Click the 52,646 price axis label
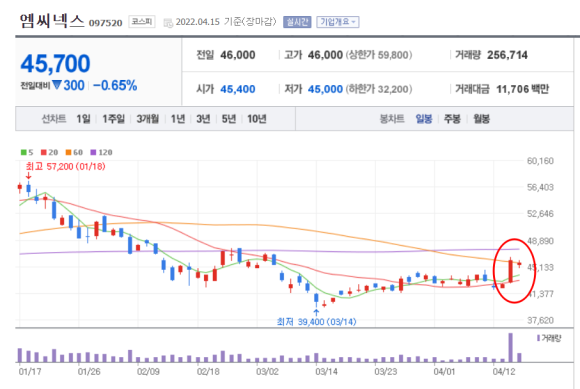The height and width of the screenshot is (389, 580). [x=540, y=214]
